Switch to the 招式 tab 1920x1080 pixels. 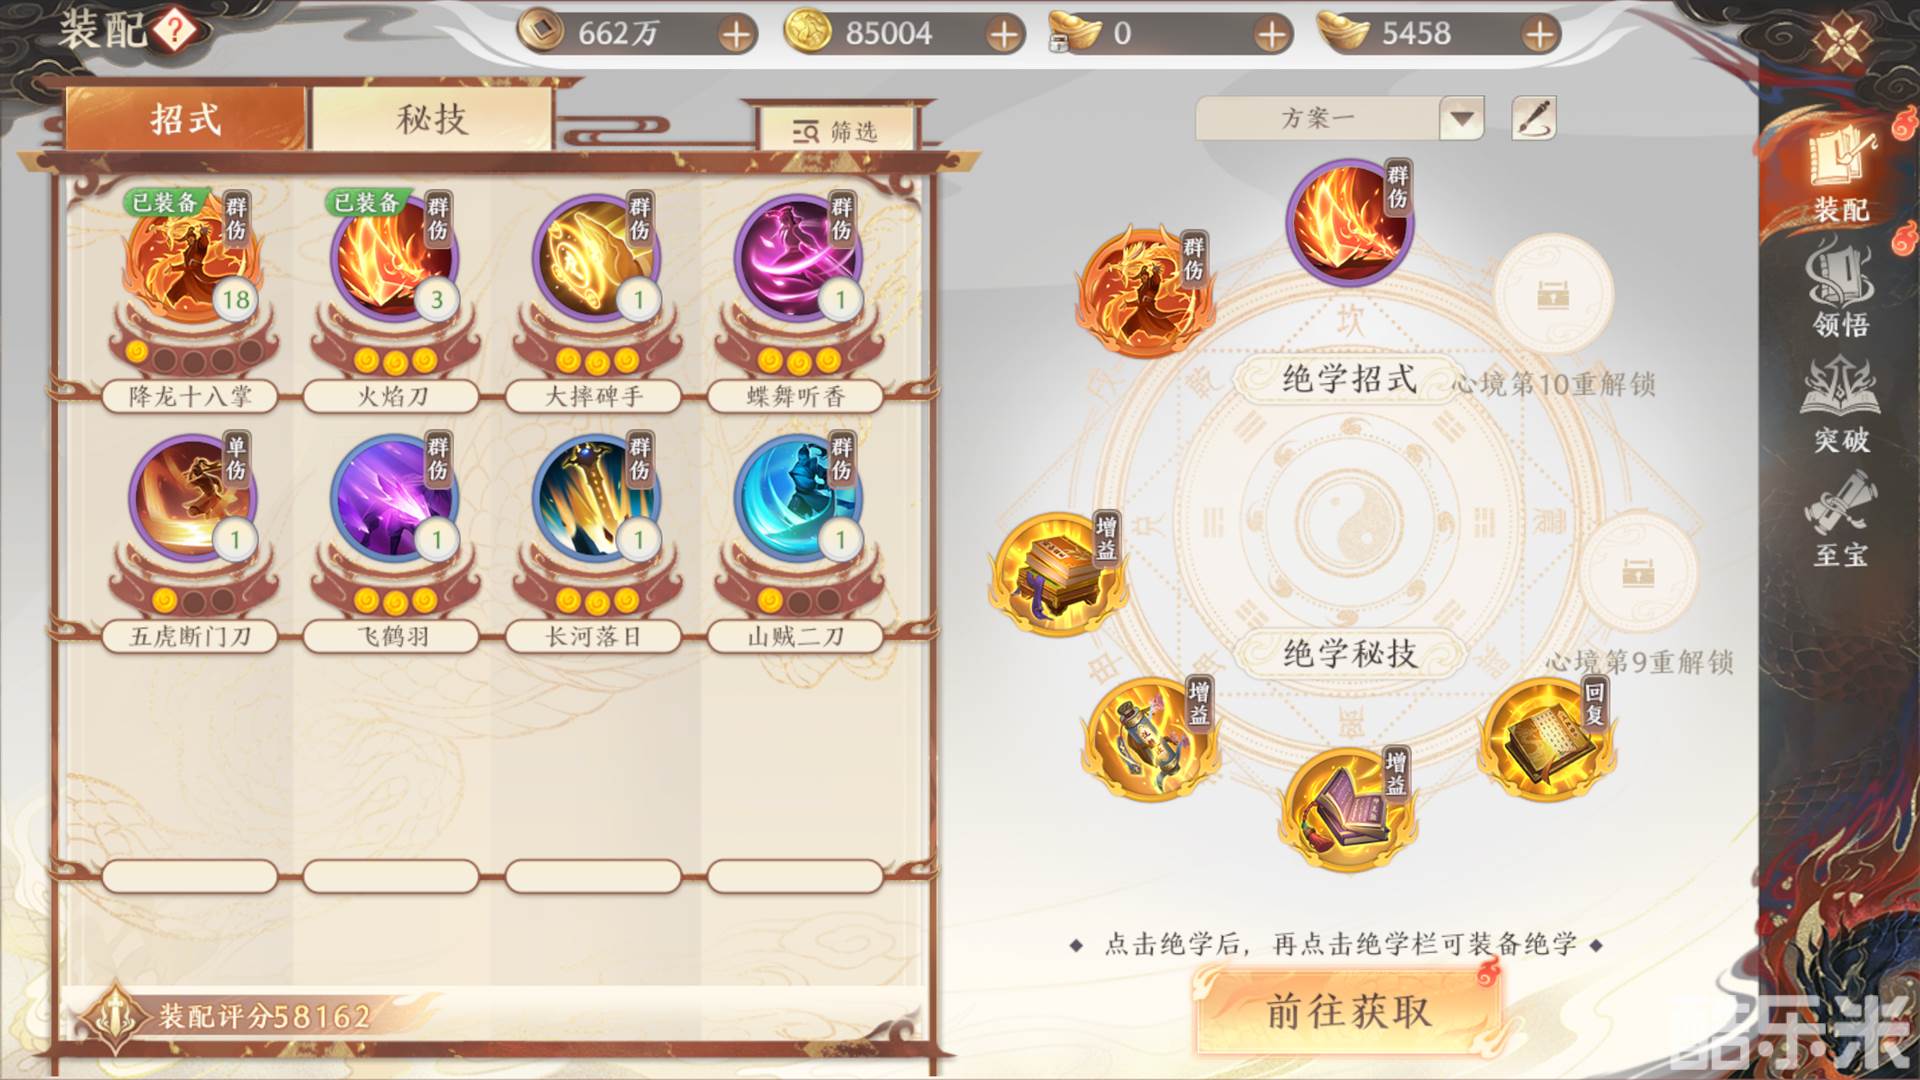[x=186, y=119]
